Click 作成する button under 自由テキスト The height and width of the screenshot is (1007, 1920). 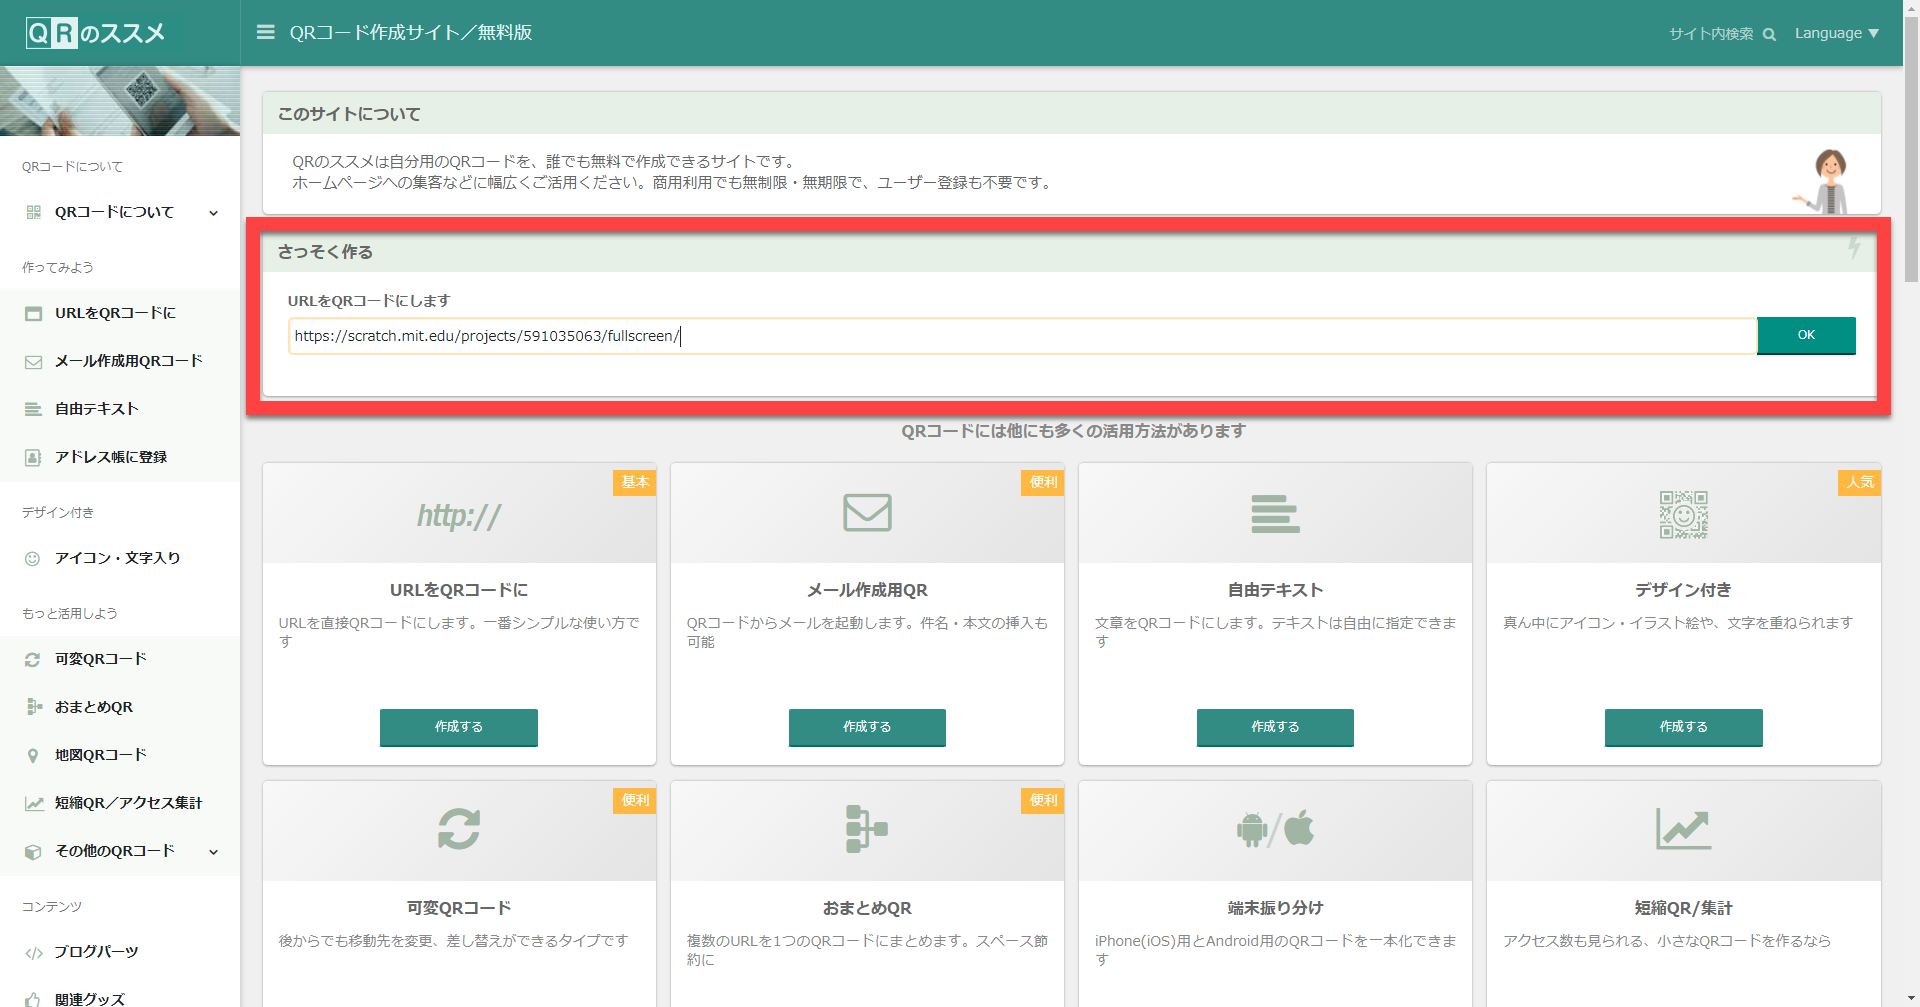1275,727
